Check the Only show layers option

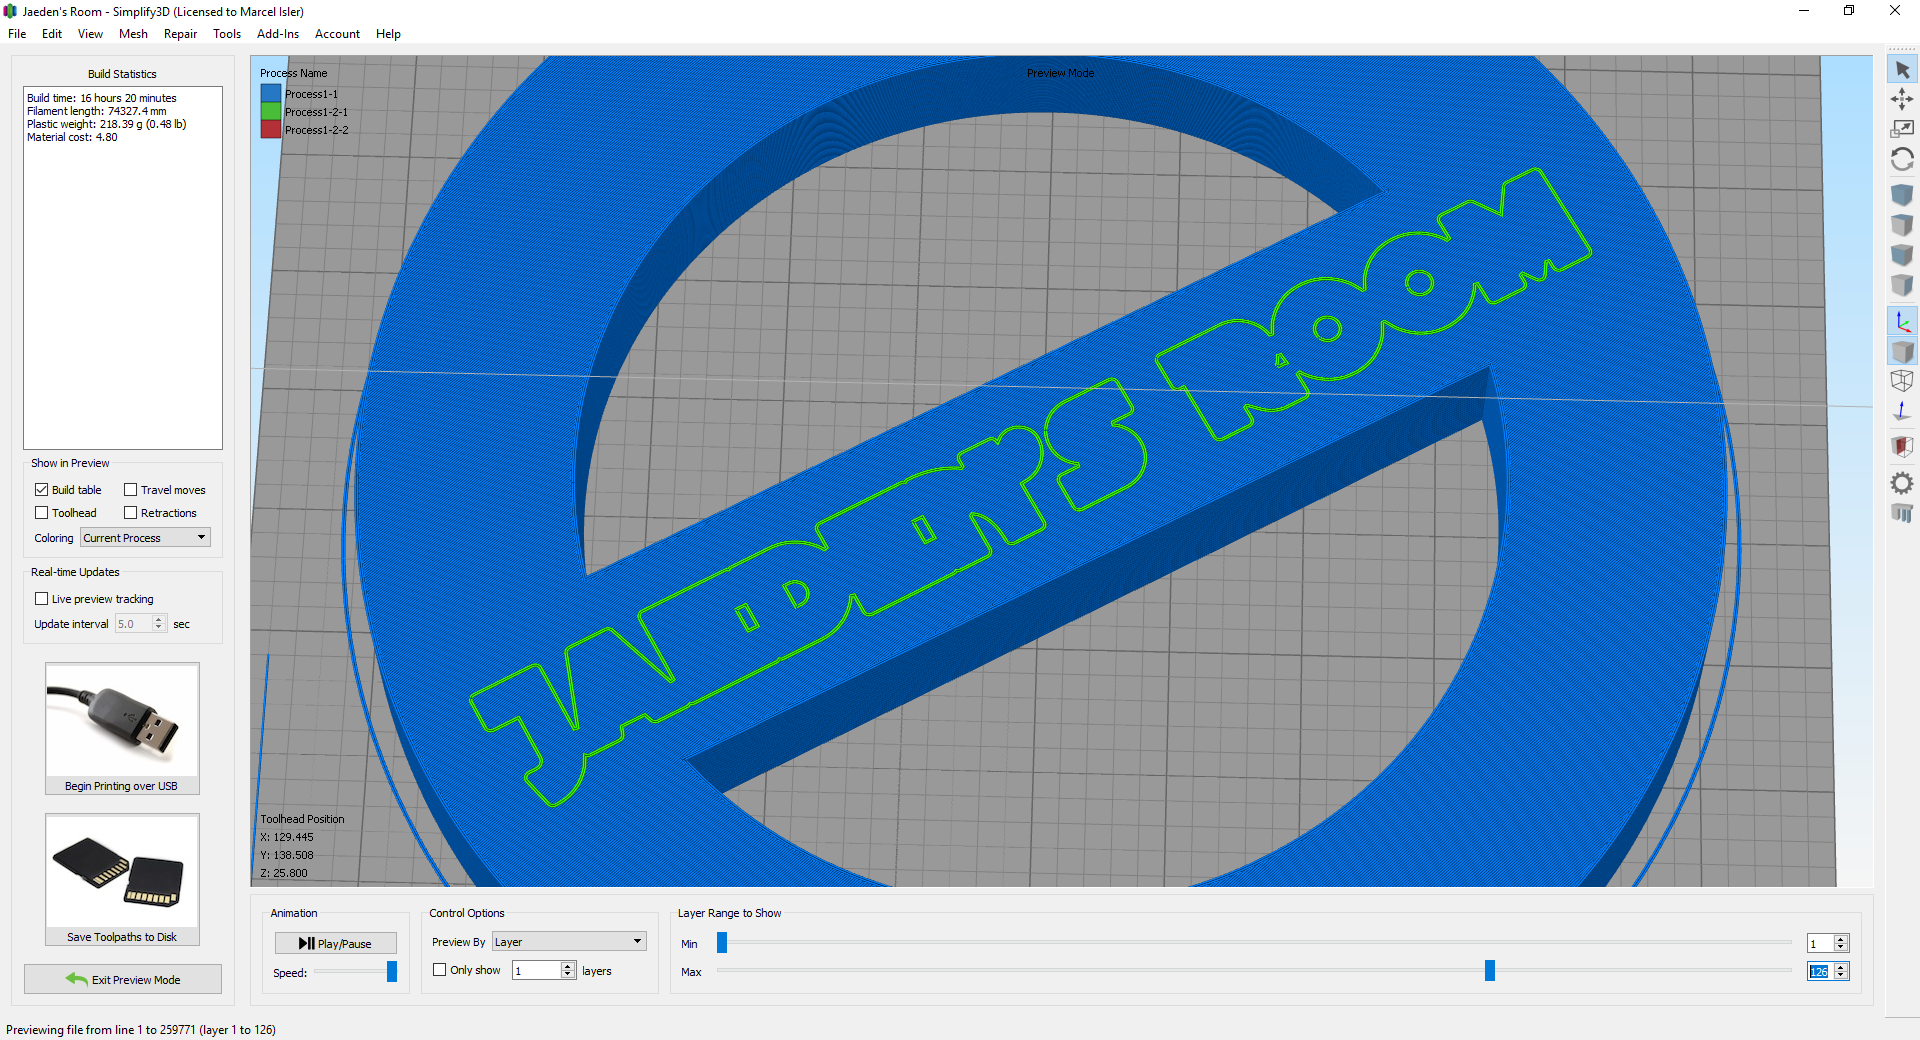440,970
